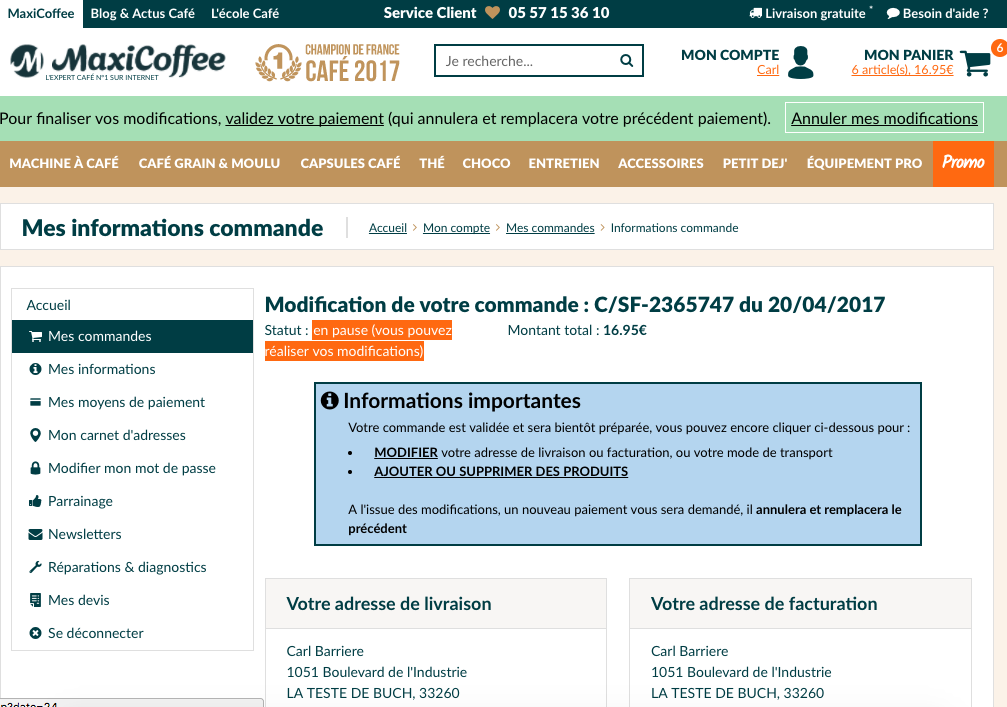Open the orange Promo menu item
The image size is (1007, 707).
pos(963,163)
